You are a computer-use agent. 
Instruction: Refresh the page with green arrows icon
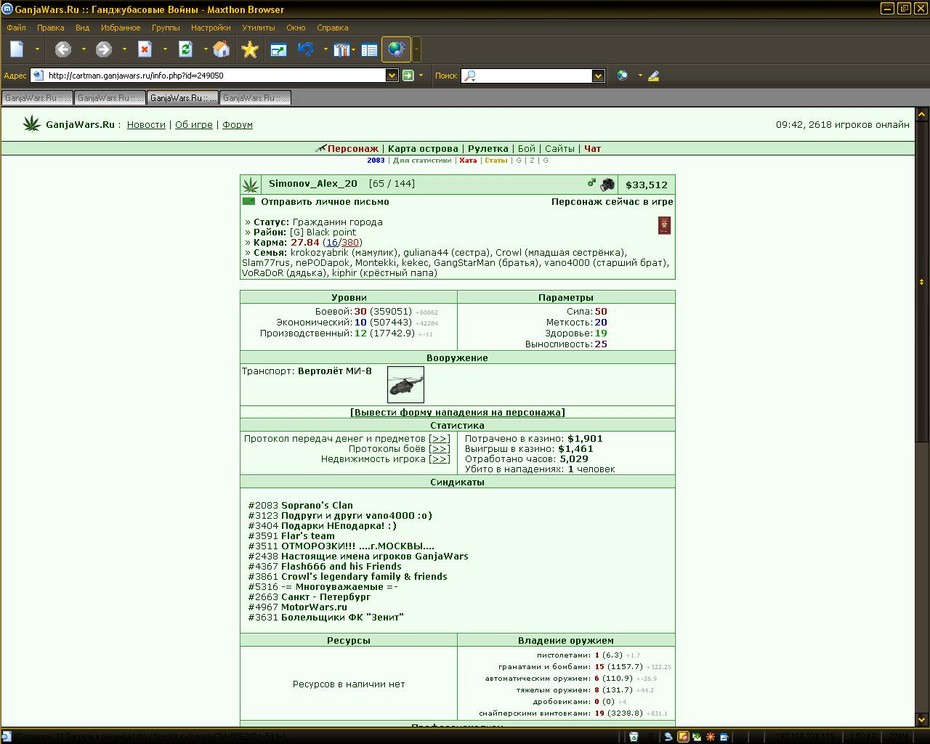click(186, 49)
